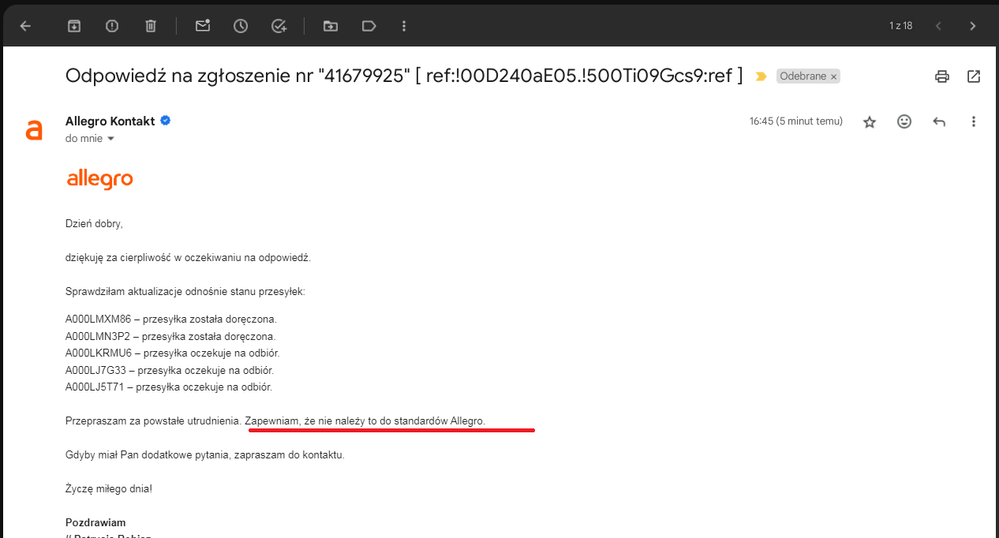Screen dimensions: 999x538
Task: Click verified sender checkmark badge
Action: pyautogui.click(x=166, y=120)
